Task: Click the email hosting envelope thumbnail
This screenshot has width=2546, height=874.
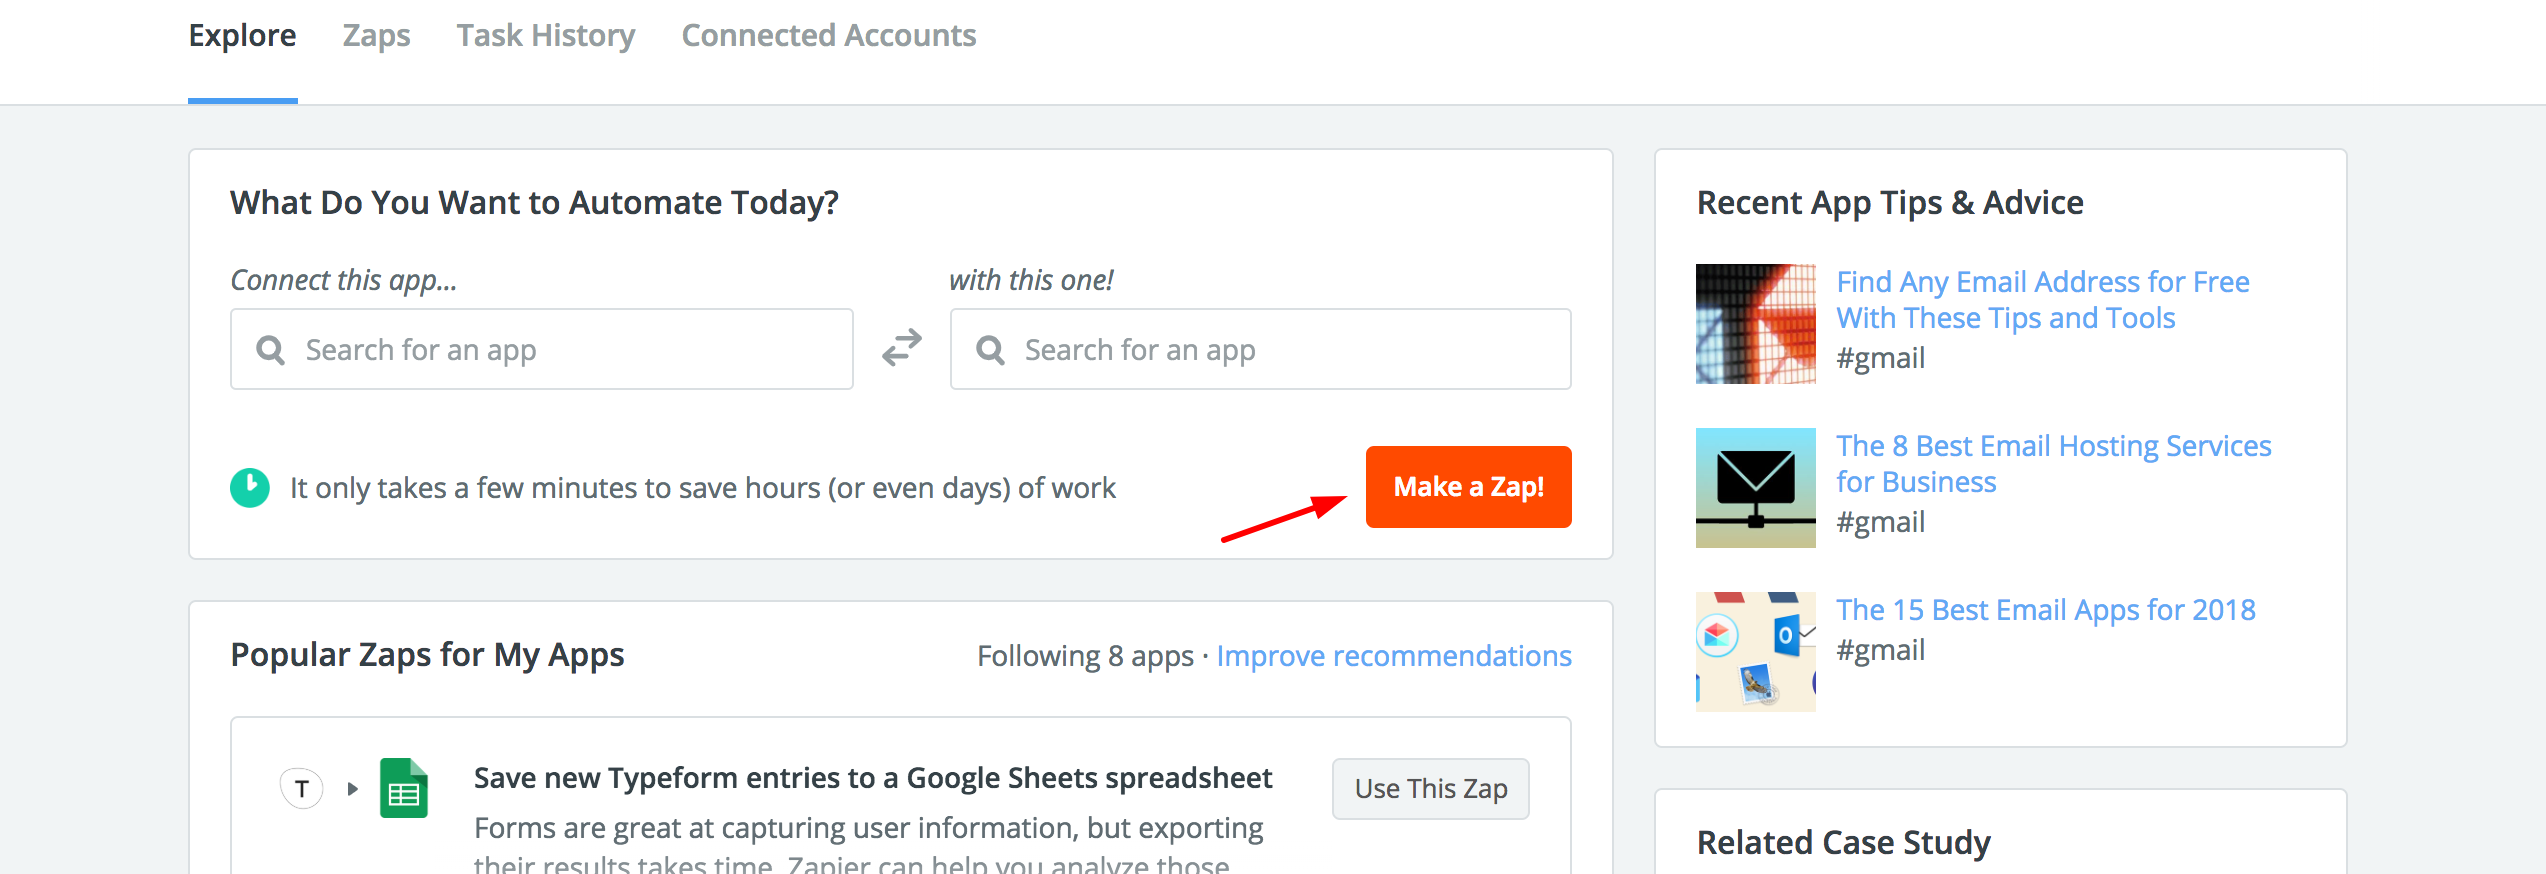Action: (x=1755, y=488)
